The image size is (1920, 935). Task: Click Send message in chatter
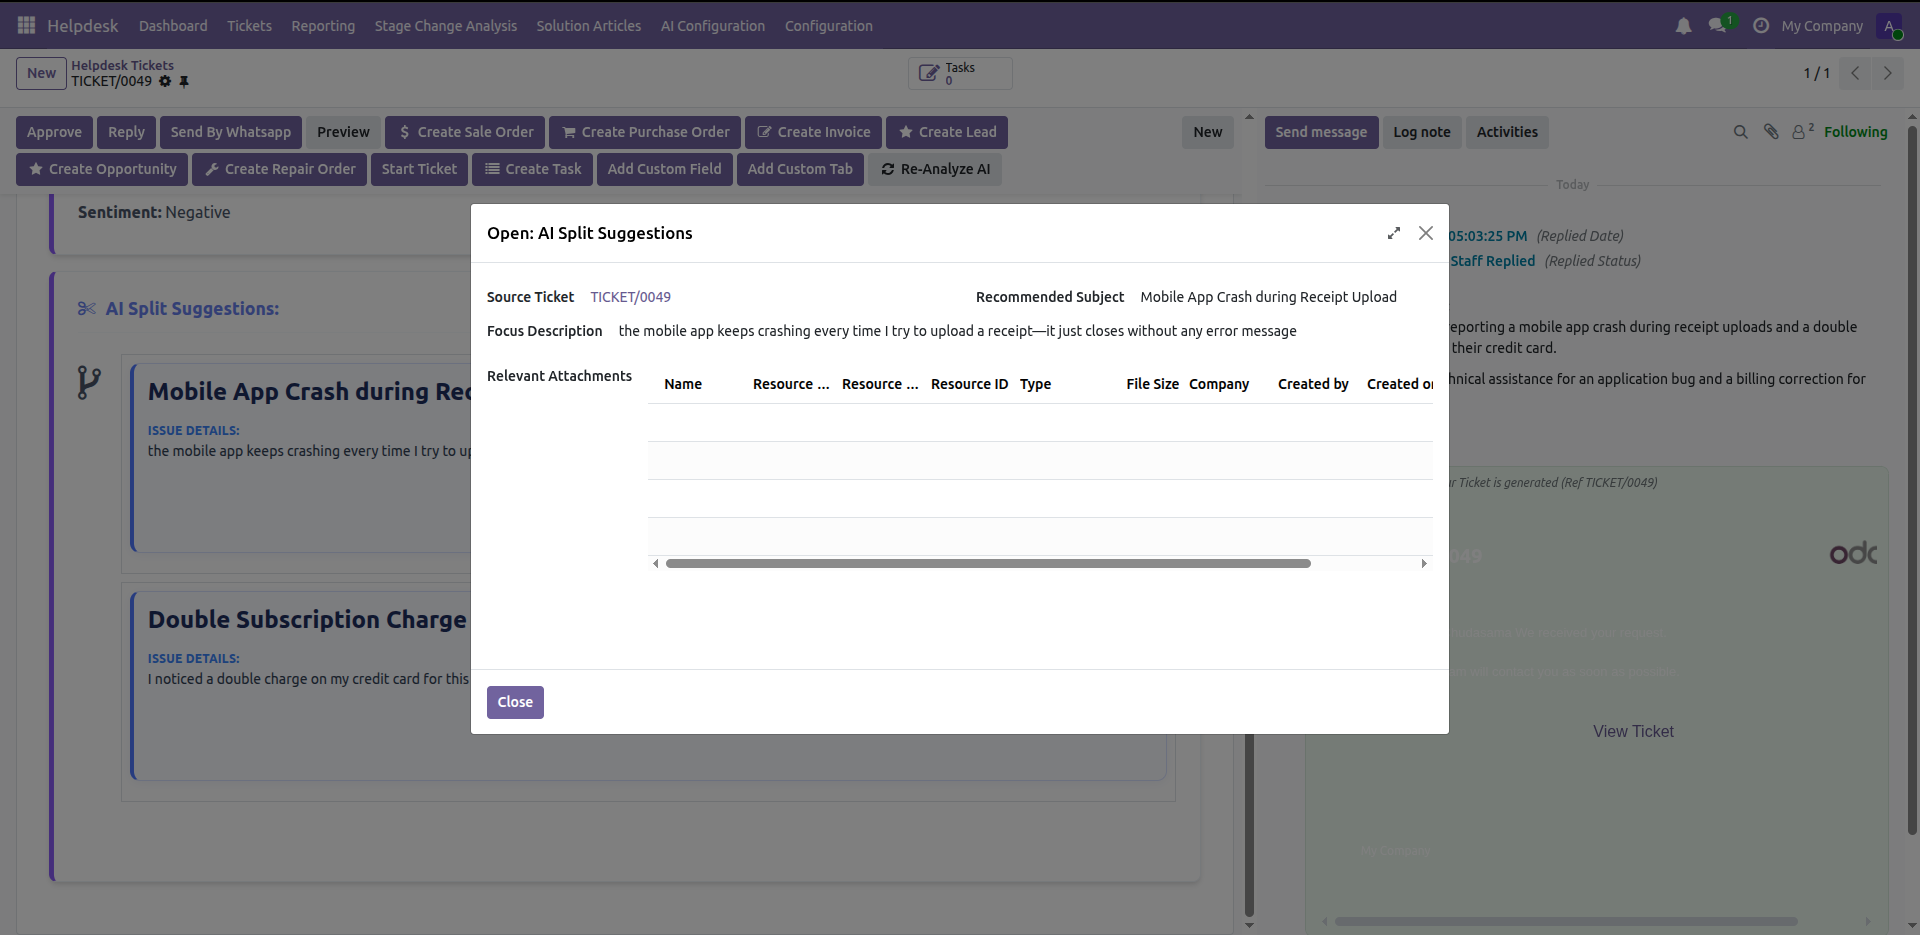click(1321, 132)
